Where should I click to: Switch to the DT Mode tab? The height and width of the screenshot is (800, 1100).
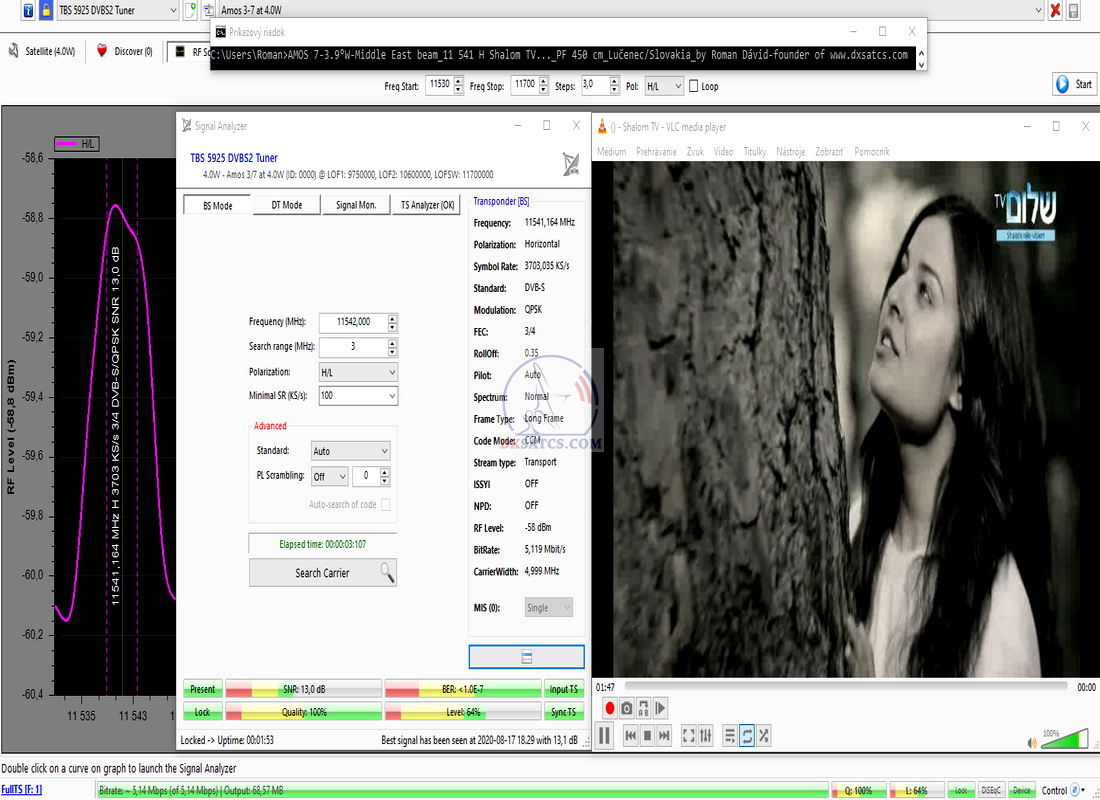285,205
